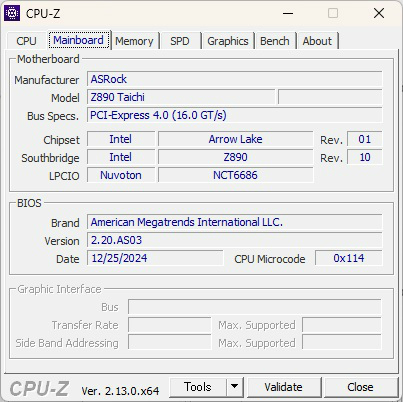Screen dimensions: 403x402
Task: Select the Mainboard tab
Action: click(x=78, y=40)
